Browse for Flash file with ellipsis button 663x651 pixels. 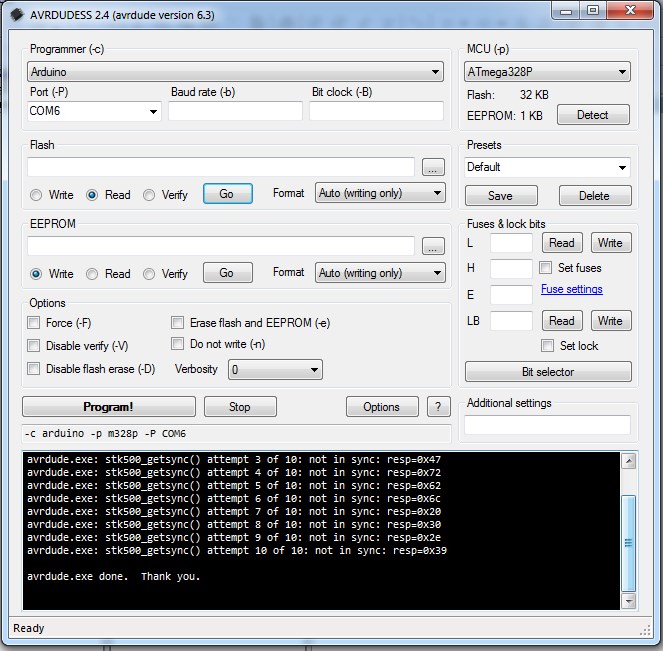433,167
